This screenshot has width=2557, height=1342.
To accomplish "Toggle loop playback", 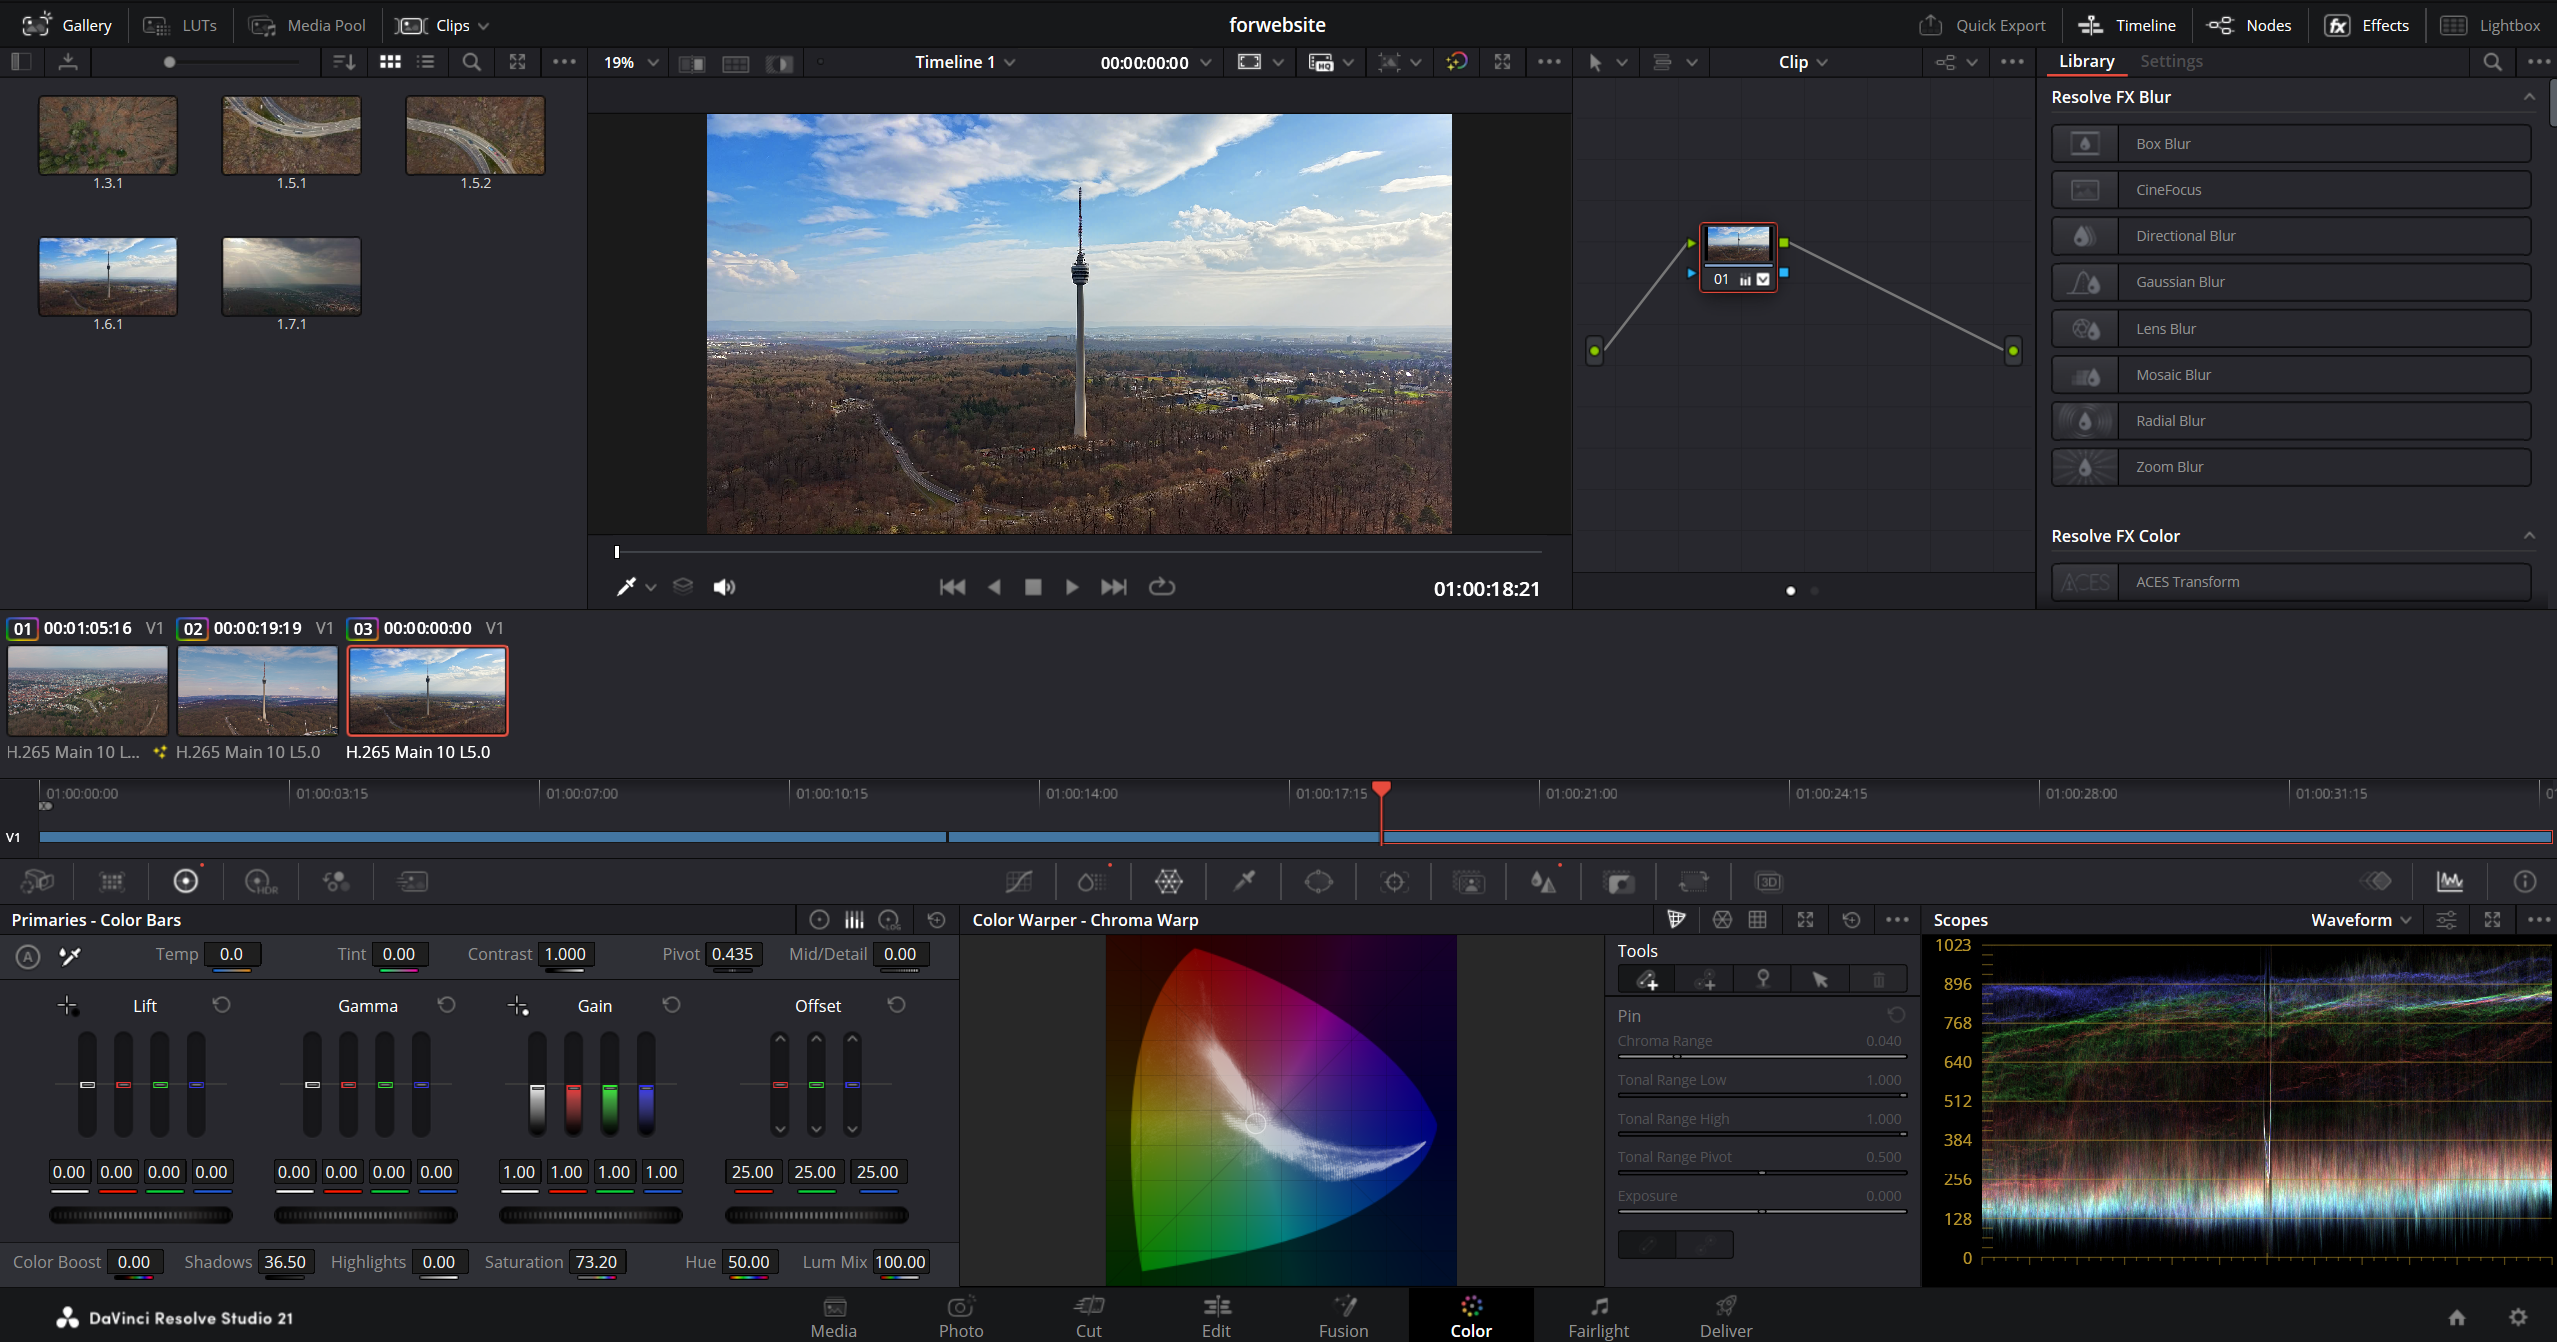I will coord(1161,587).
